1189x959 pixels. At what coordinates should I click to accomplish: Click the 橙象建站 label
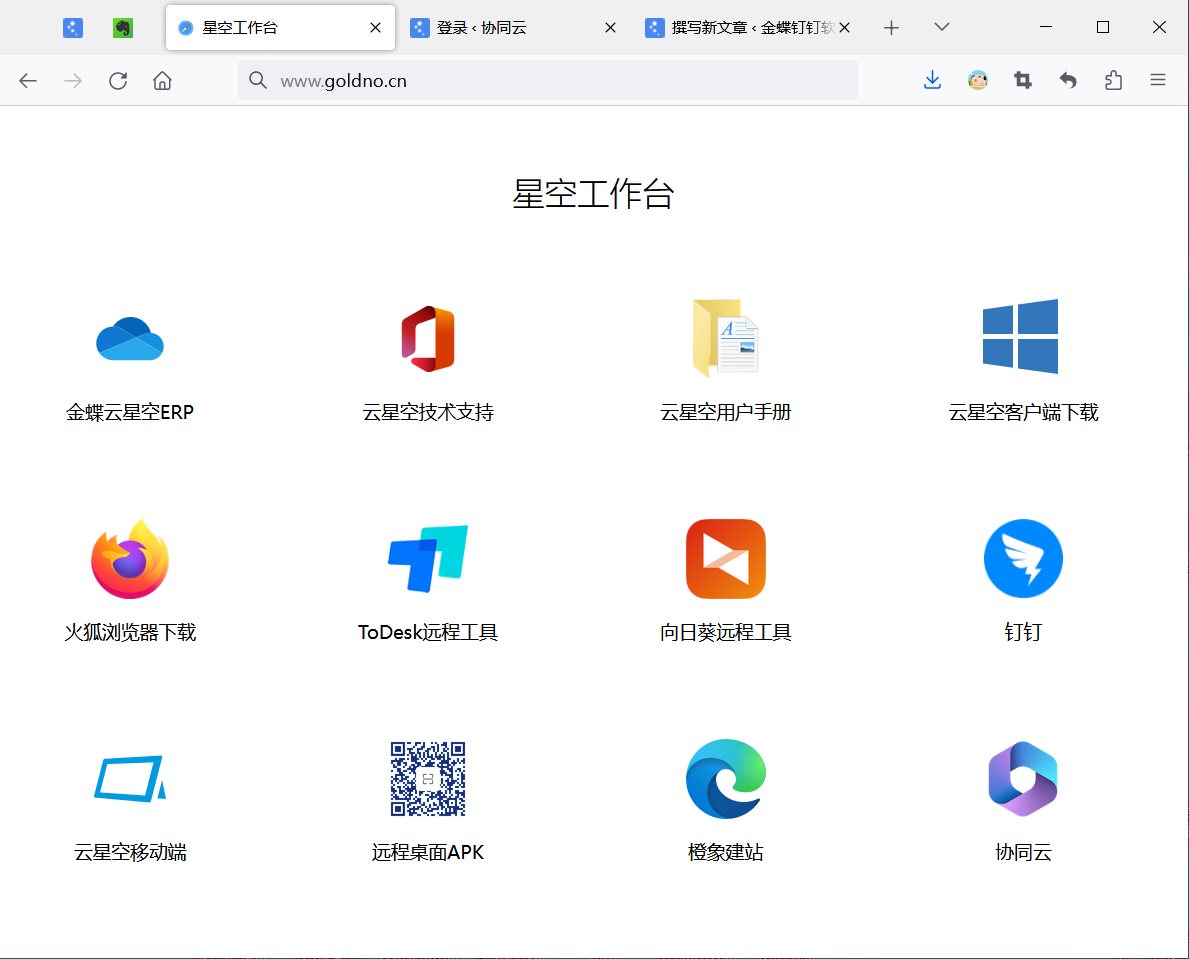[726, 852]
